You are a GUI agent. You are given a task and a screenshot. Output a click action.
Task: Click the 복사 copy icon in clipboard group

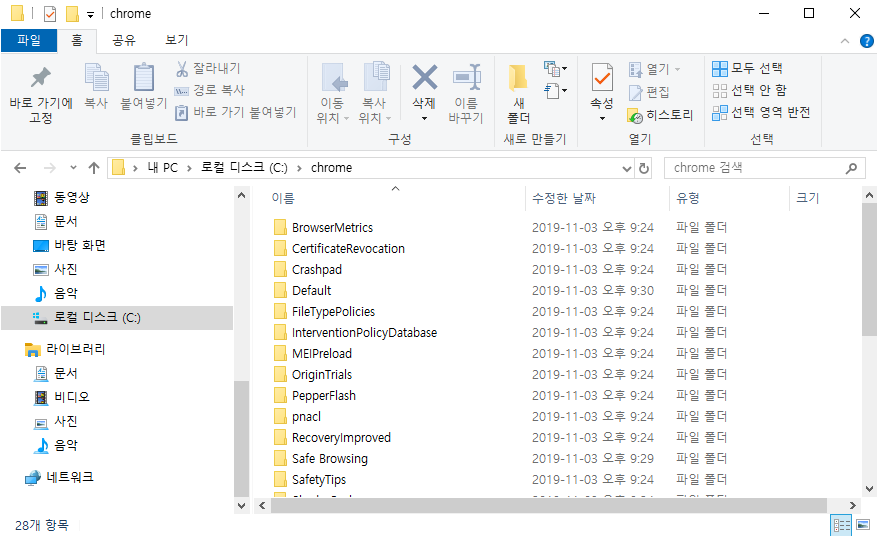pyautogui.click(x=96, y=77)
